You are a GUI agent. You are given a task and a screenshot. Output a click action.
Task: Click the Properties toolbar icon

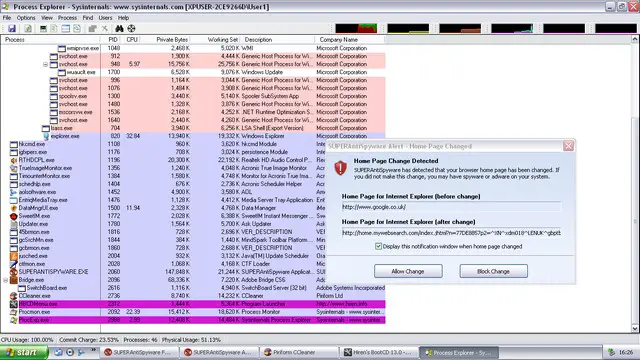tap(77, 29)
